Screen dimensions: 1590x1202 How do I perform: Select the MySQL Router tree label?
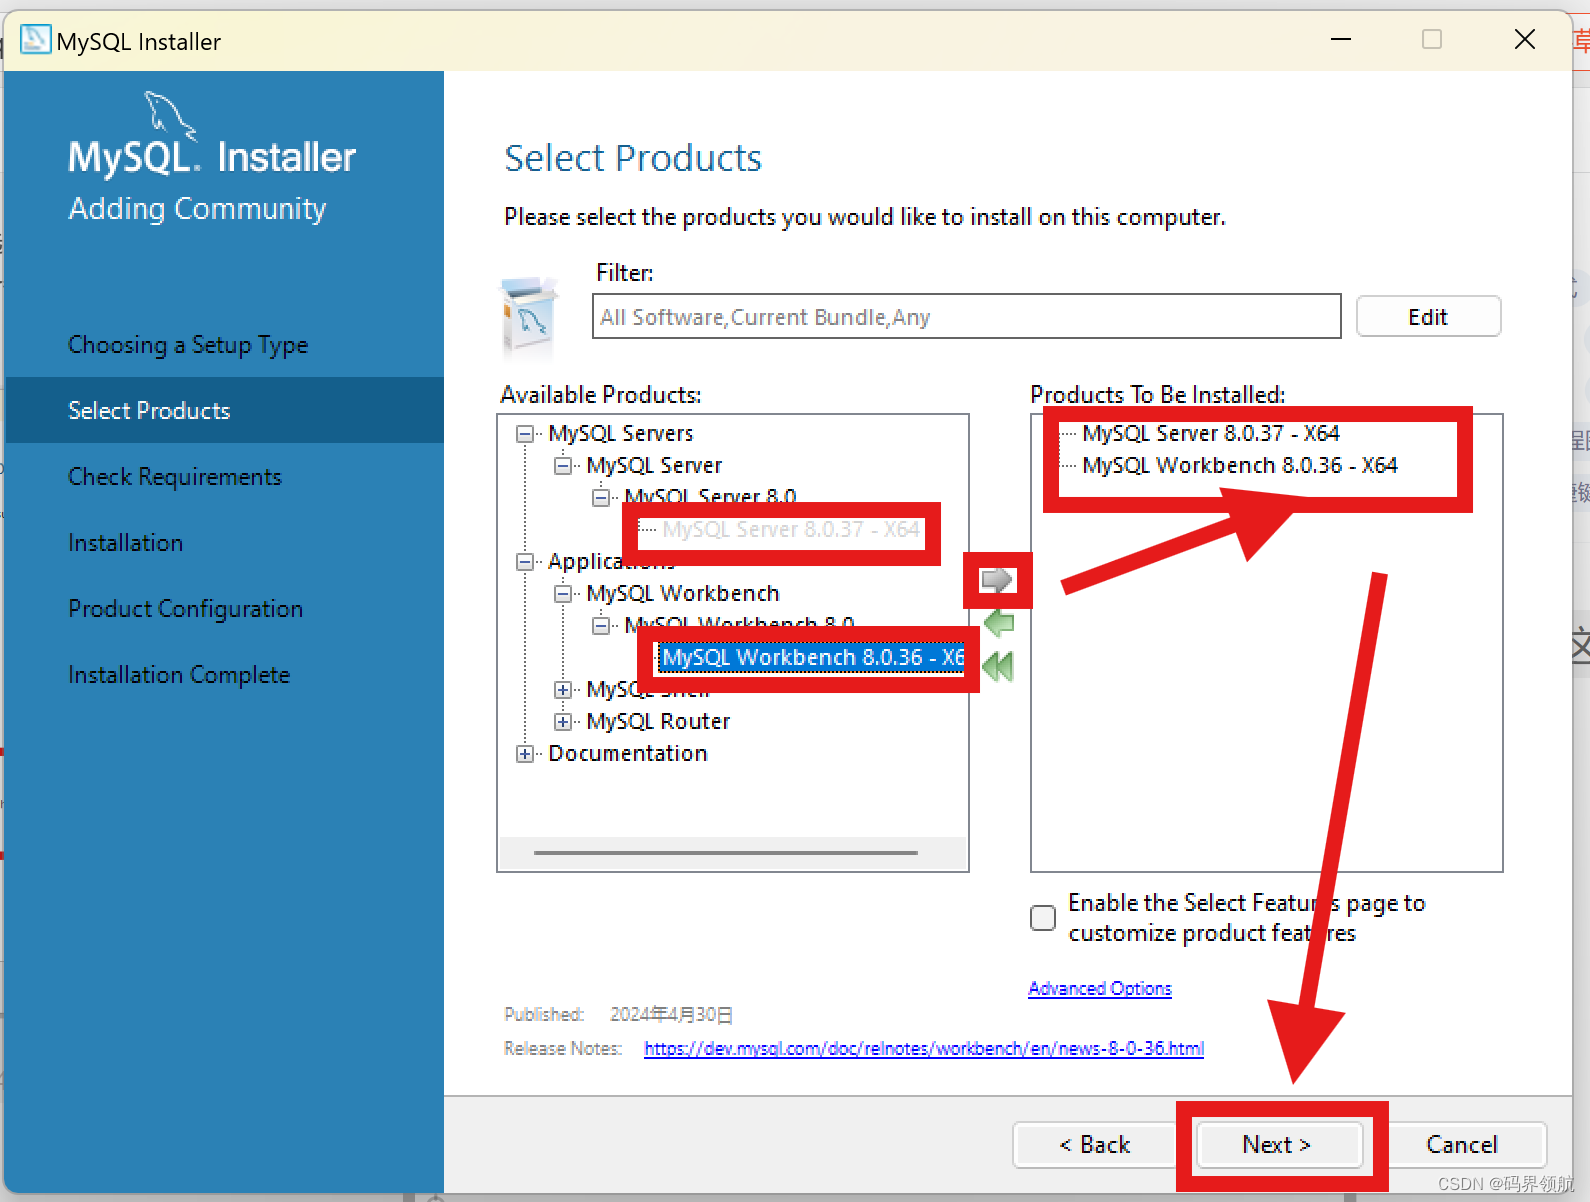(658, 722)
